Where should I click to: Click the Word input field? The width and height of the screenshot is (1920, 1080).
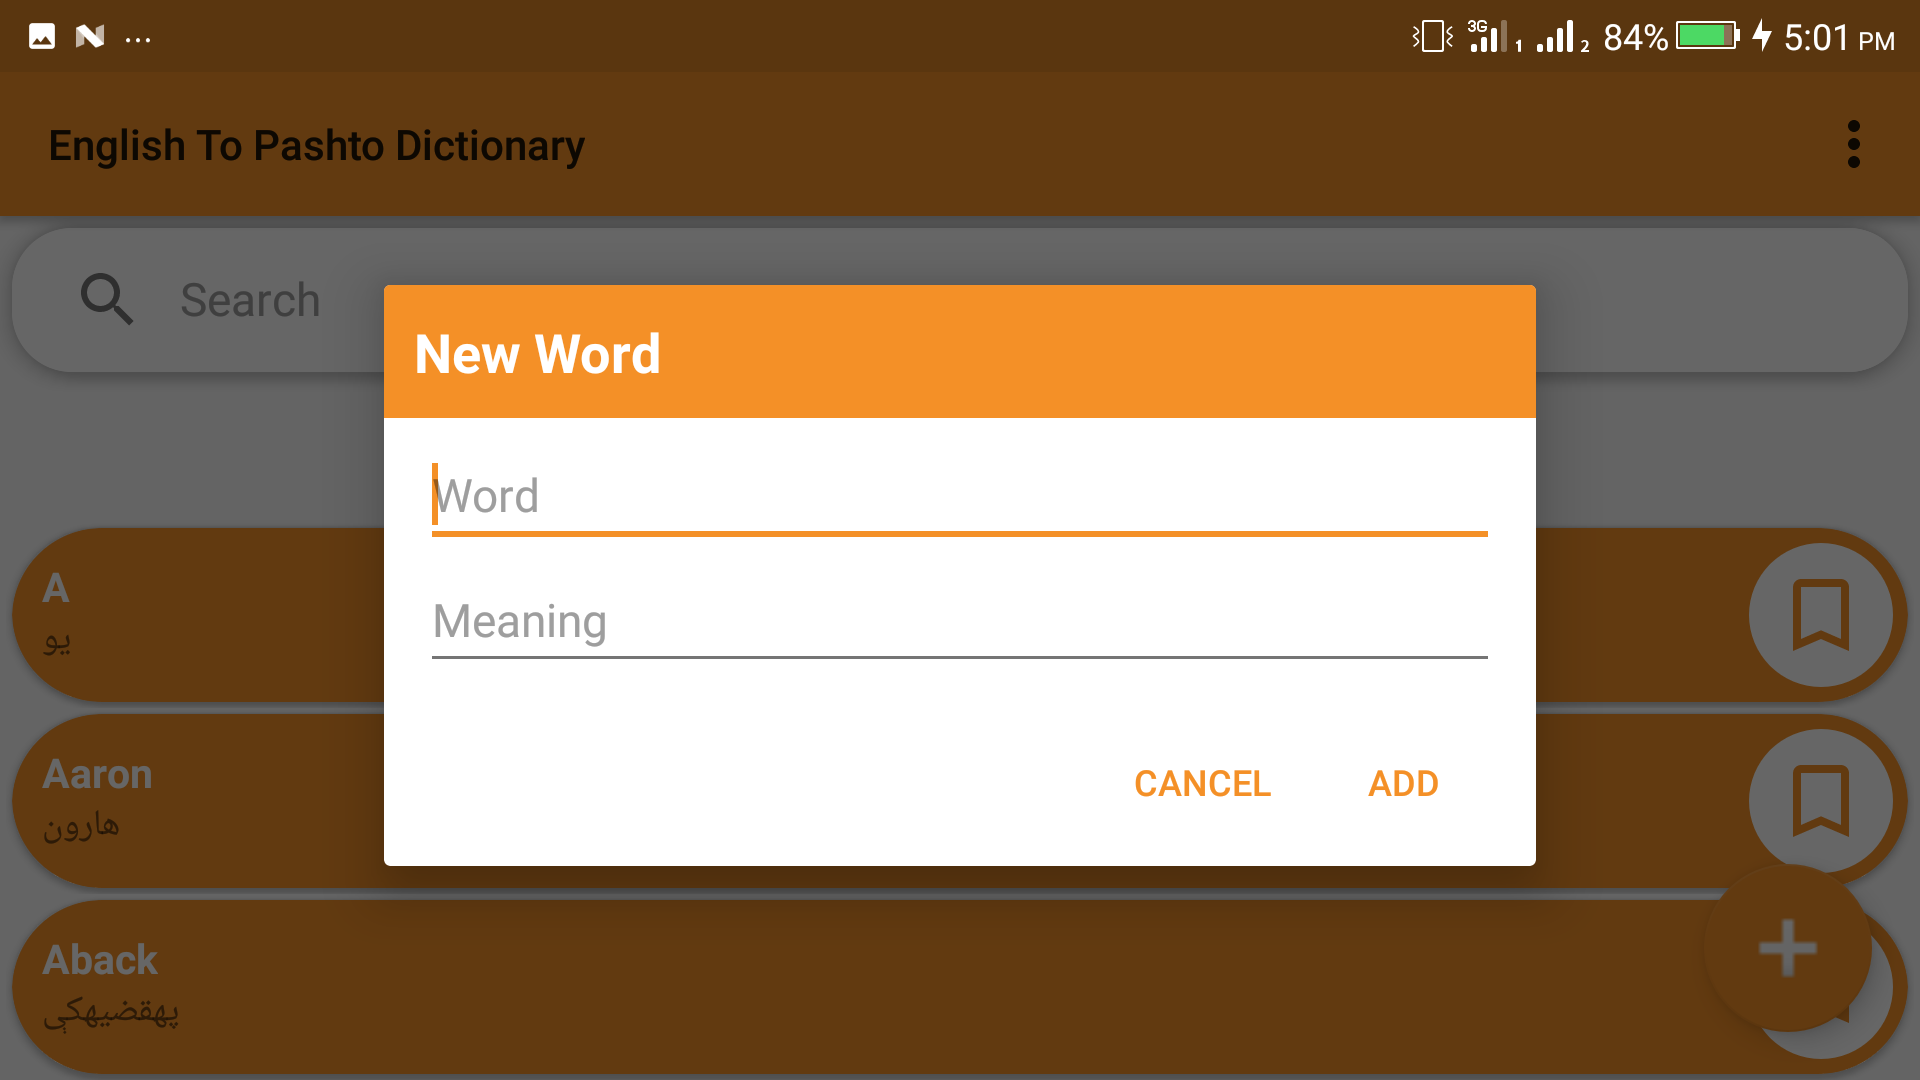(x=959, y=497)
